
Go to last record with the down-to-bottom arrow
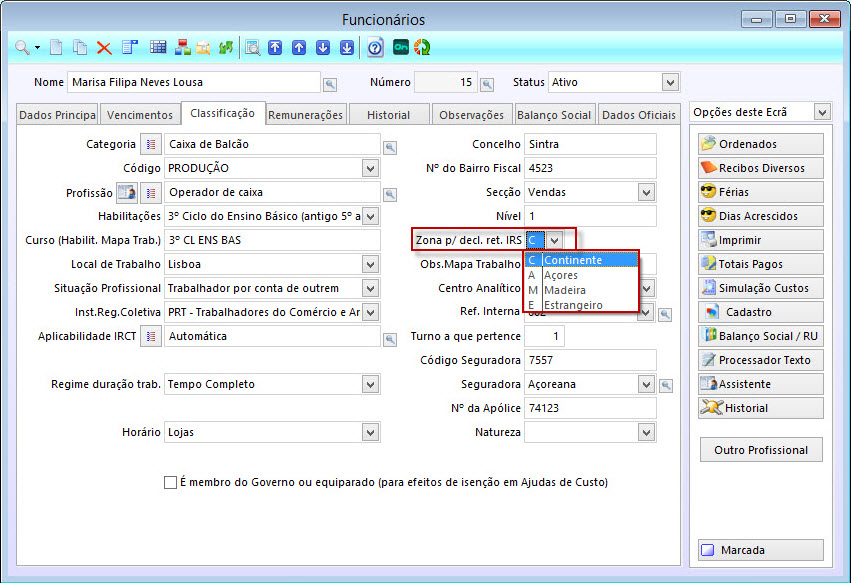tap(346, 47)
